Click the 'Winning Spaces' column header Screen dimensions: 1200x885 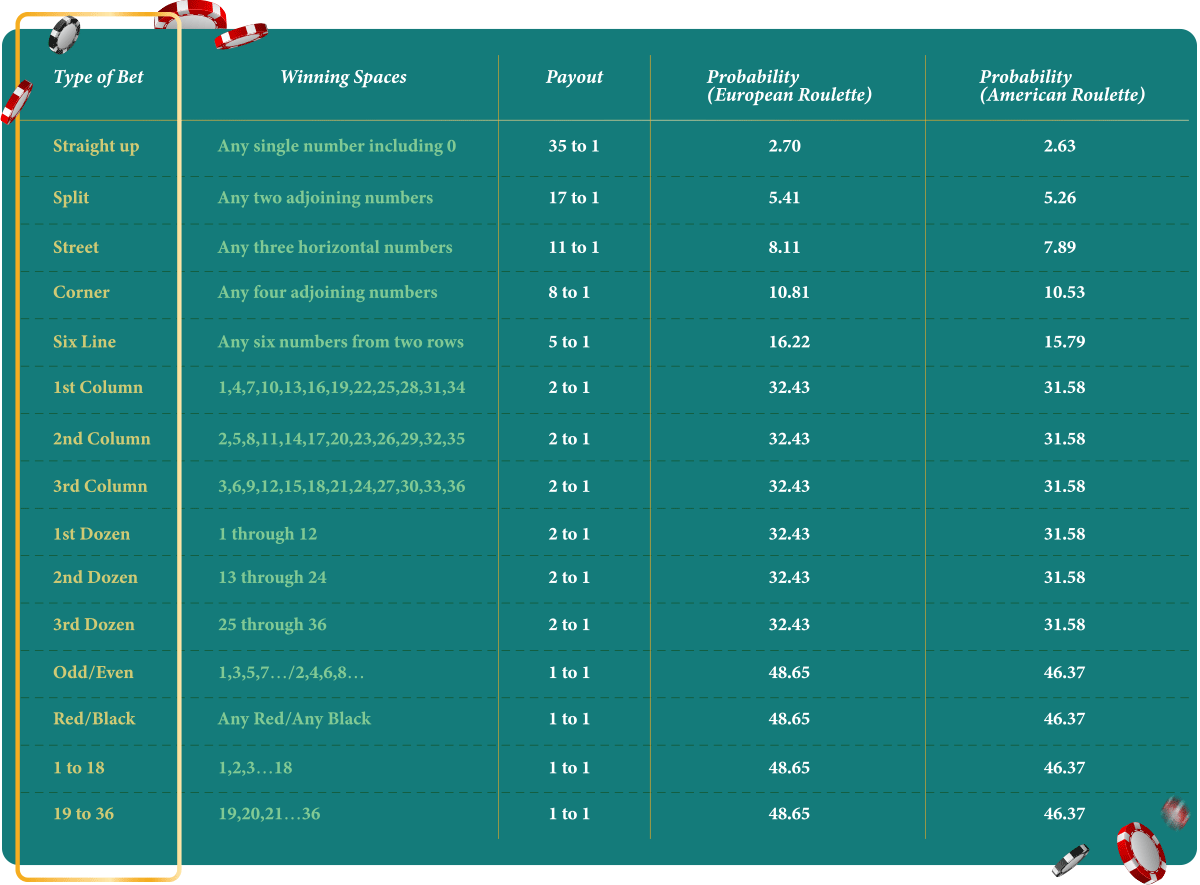pos(343,77)
